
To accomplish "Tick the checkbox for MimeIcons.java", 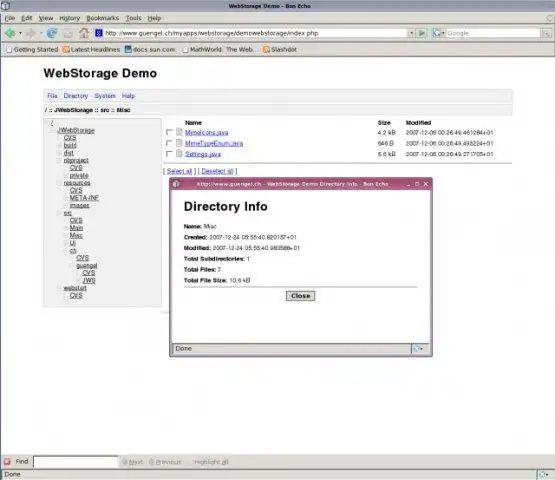I will [169, 132].
